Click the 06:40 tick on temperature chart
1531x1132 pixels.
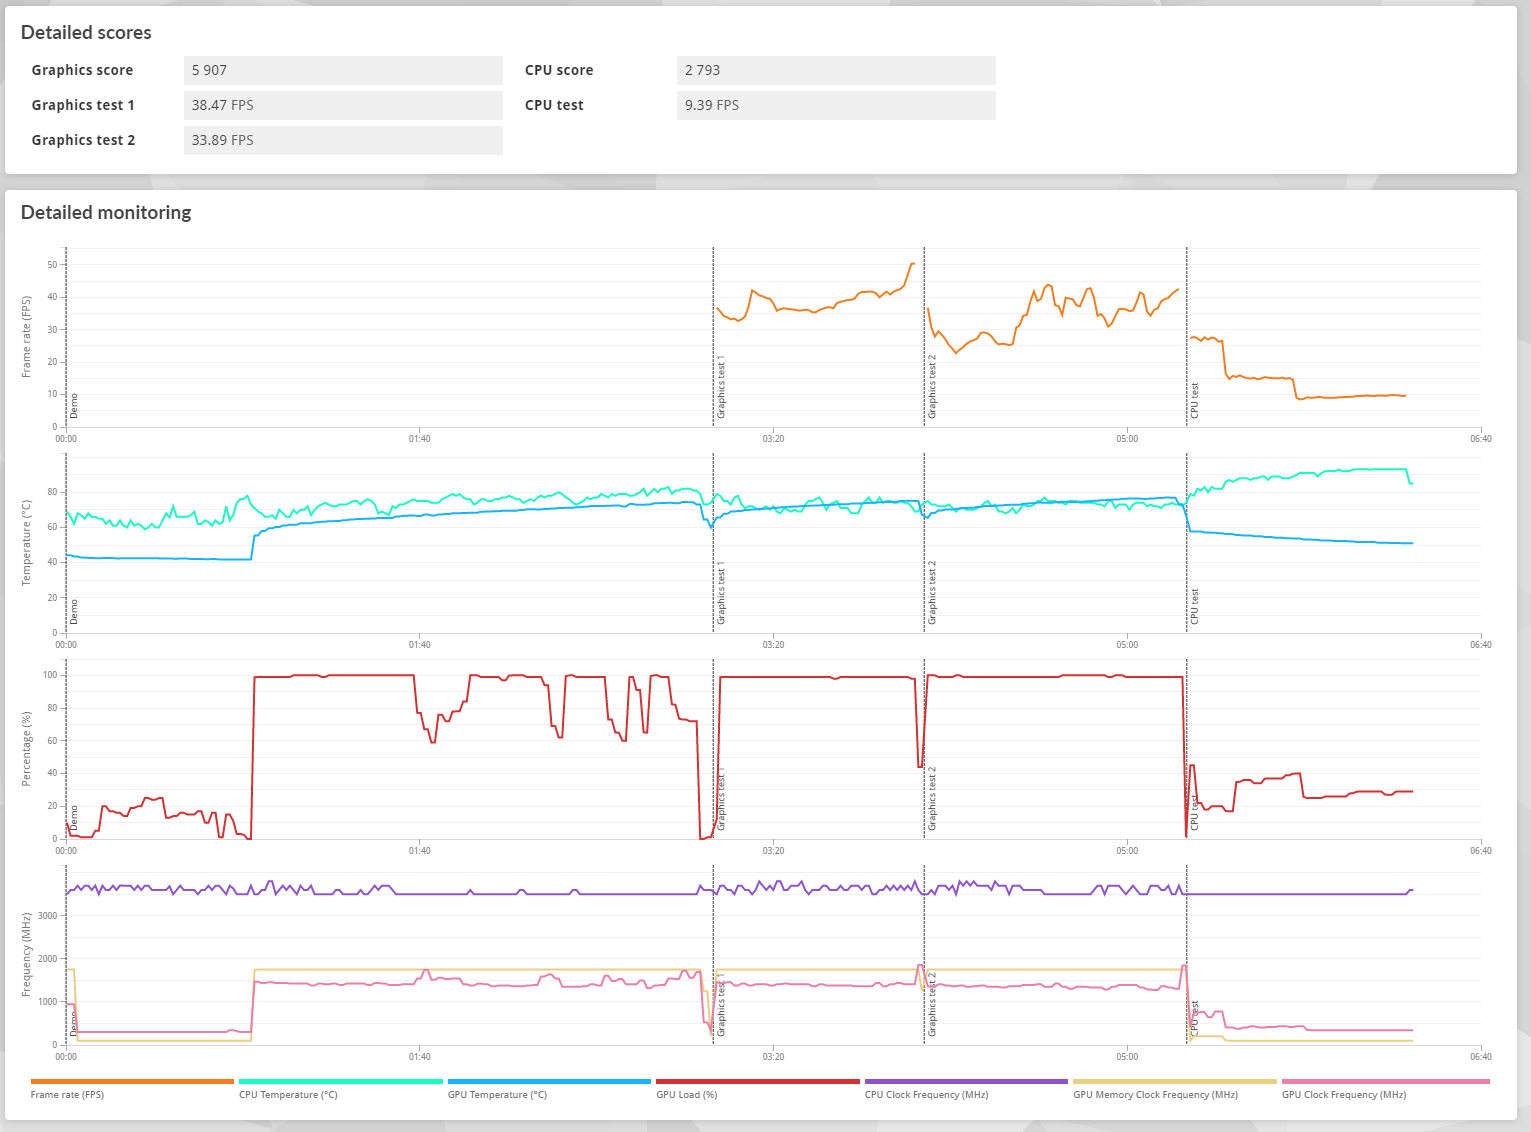pos(1480,645)
